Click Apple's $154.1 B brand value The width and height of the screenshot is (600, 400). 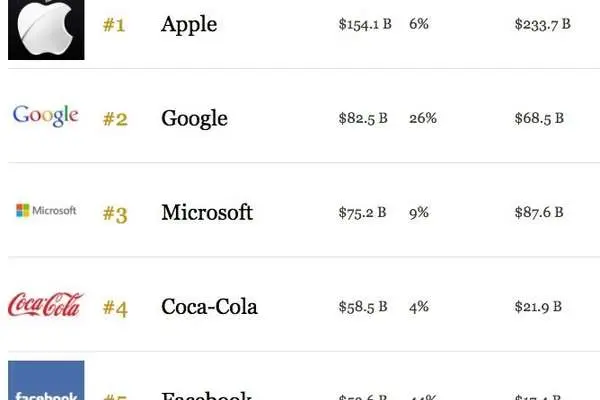click(365, 24)
